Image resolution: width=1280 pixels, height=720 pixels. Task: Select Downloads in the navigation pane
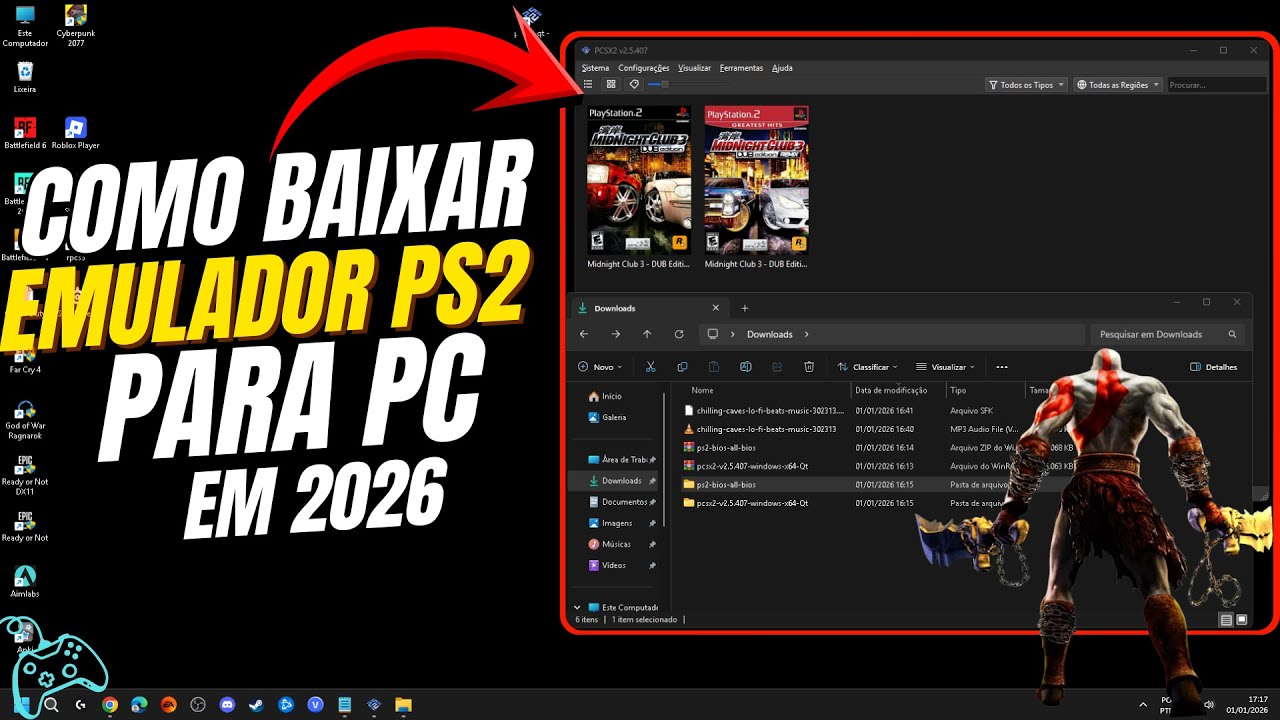[614, 481]
